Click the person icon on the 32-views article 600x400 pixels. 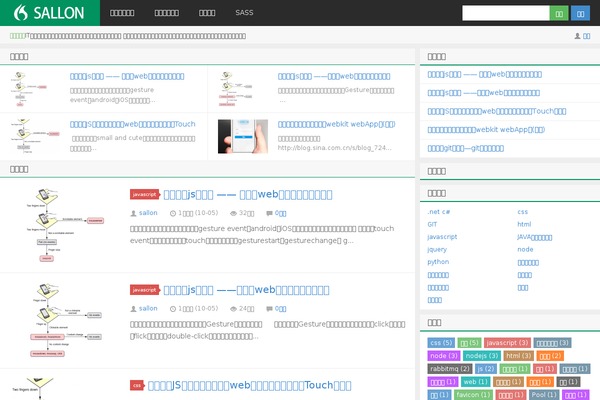click(133, 213)
